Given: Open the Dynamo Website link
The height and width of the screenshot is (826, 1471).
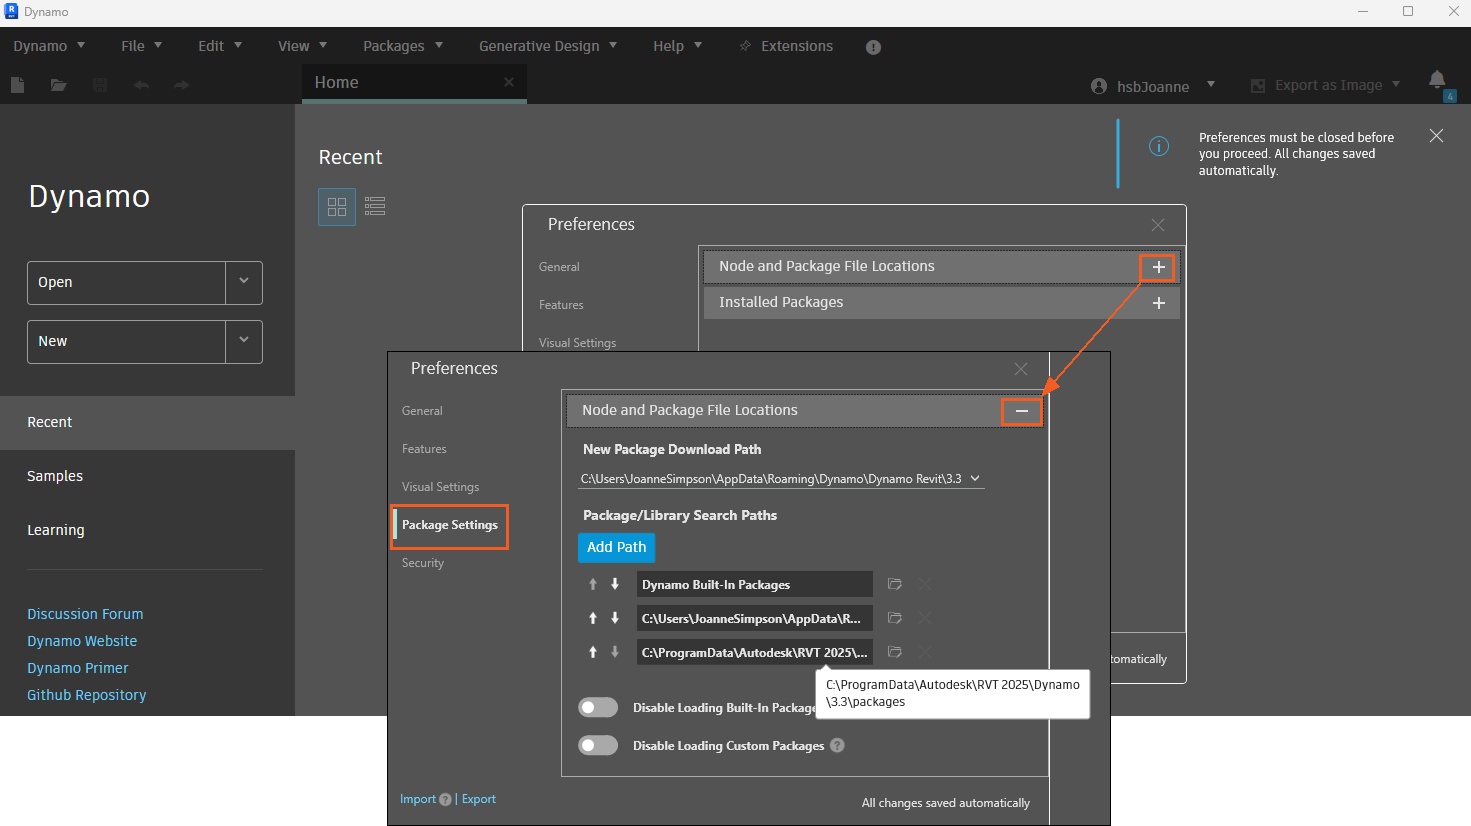Looking at the screenshot, I should 82,641.
